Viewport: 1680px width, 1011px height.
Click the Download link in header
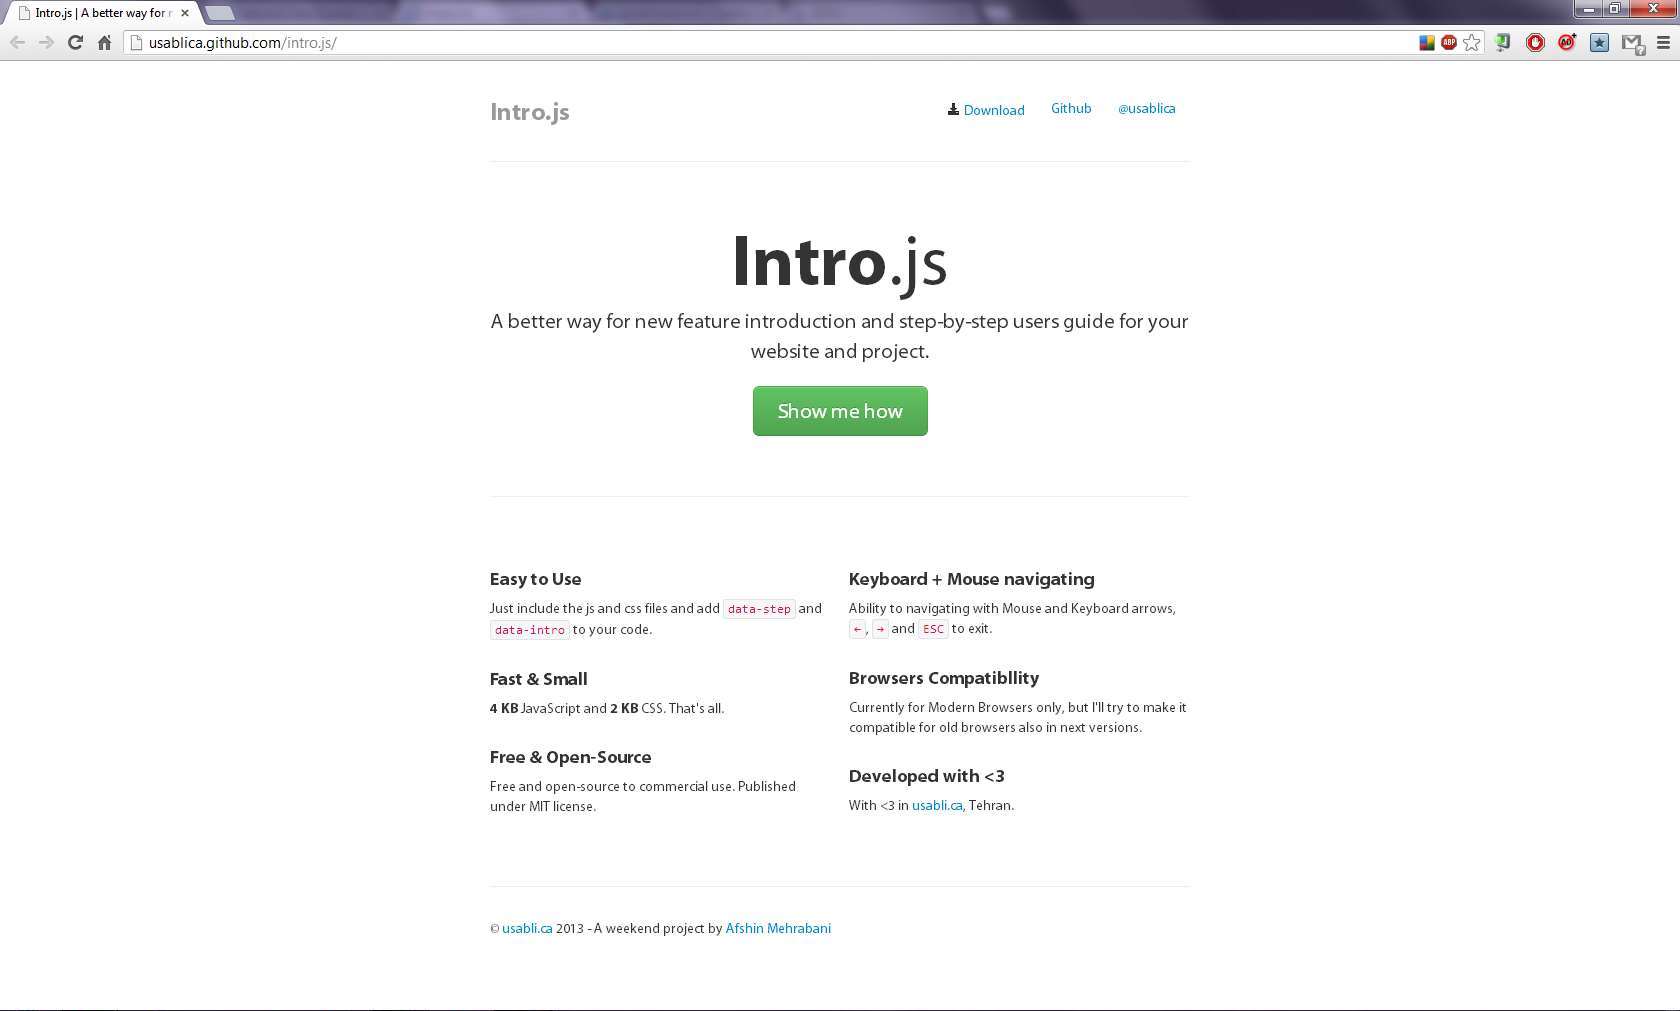click(993, 110)
